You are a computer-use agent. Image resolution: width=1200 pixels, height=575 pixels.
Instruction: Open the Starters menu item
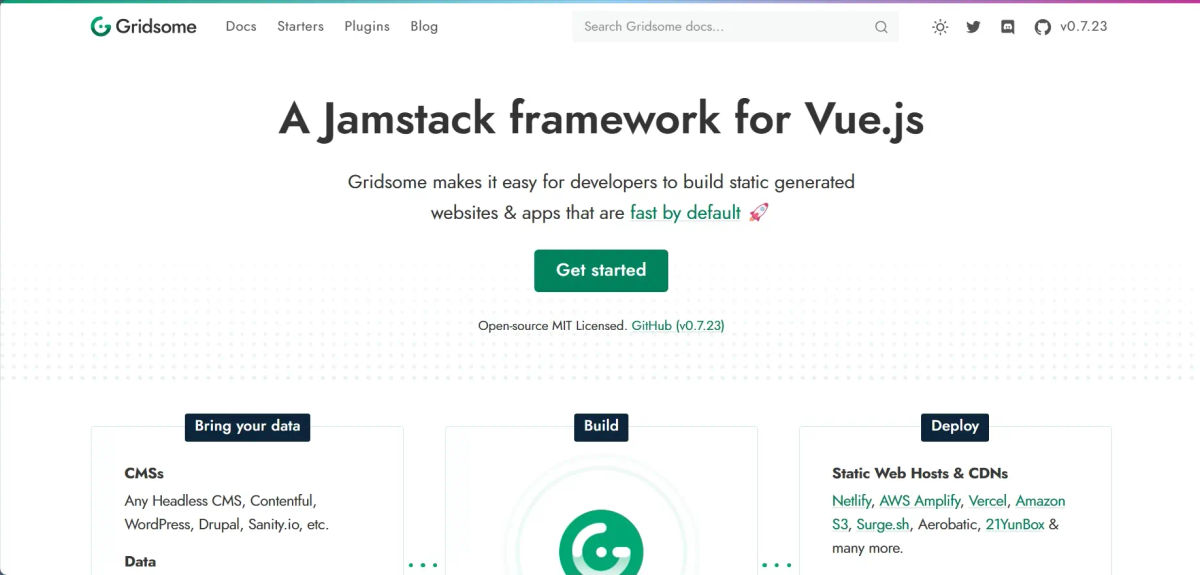[x=300, y=27]
